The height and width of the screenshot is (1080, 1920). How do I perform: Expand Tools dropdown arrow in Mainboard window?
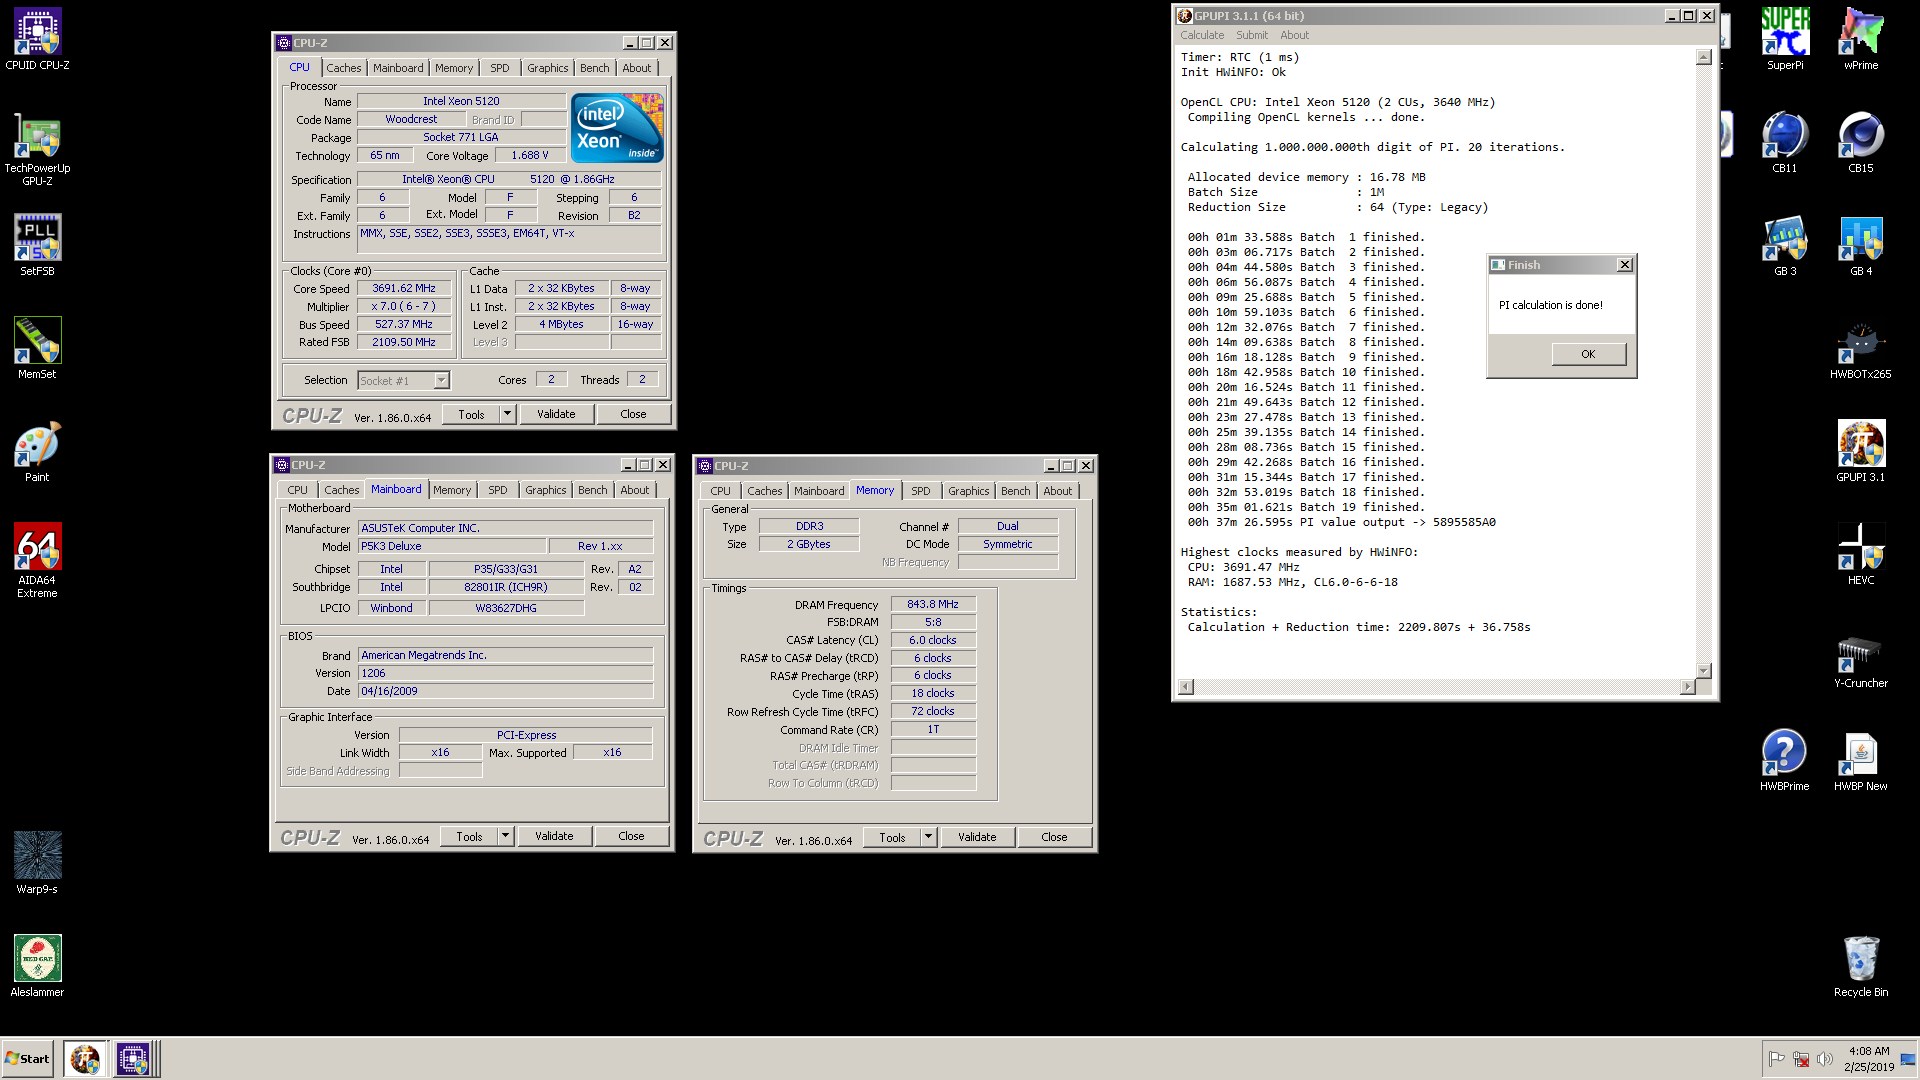pos(505,836)
